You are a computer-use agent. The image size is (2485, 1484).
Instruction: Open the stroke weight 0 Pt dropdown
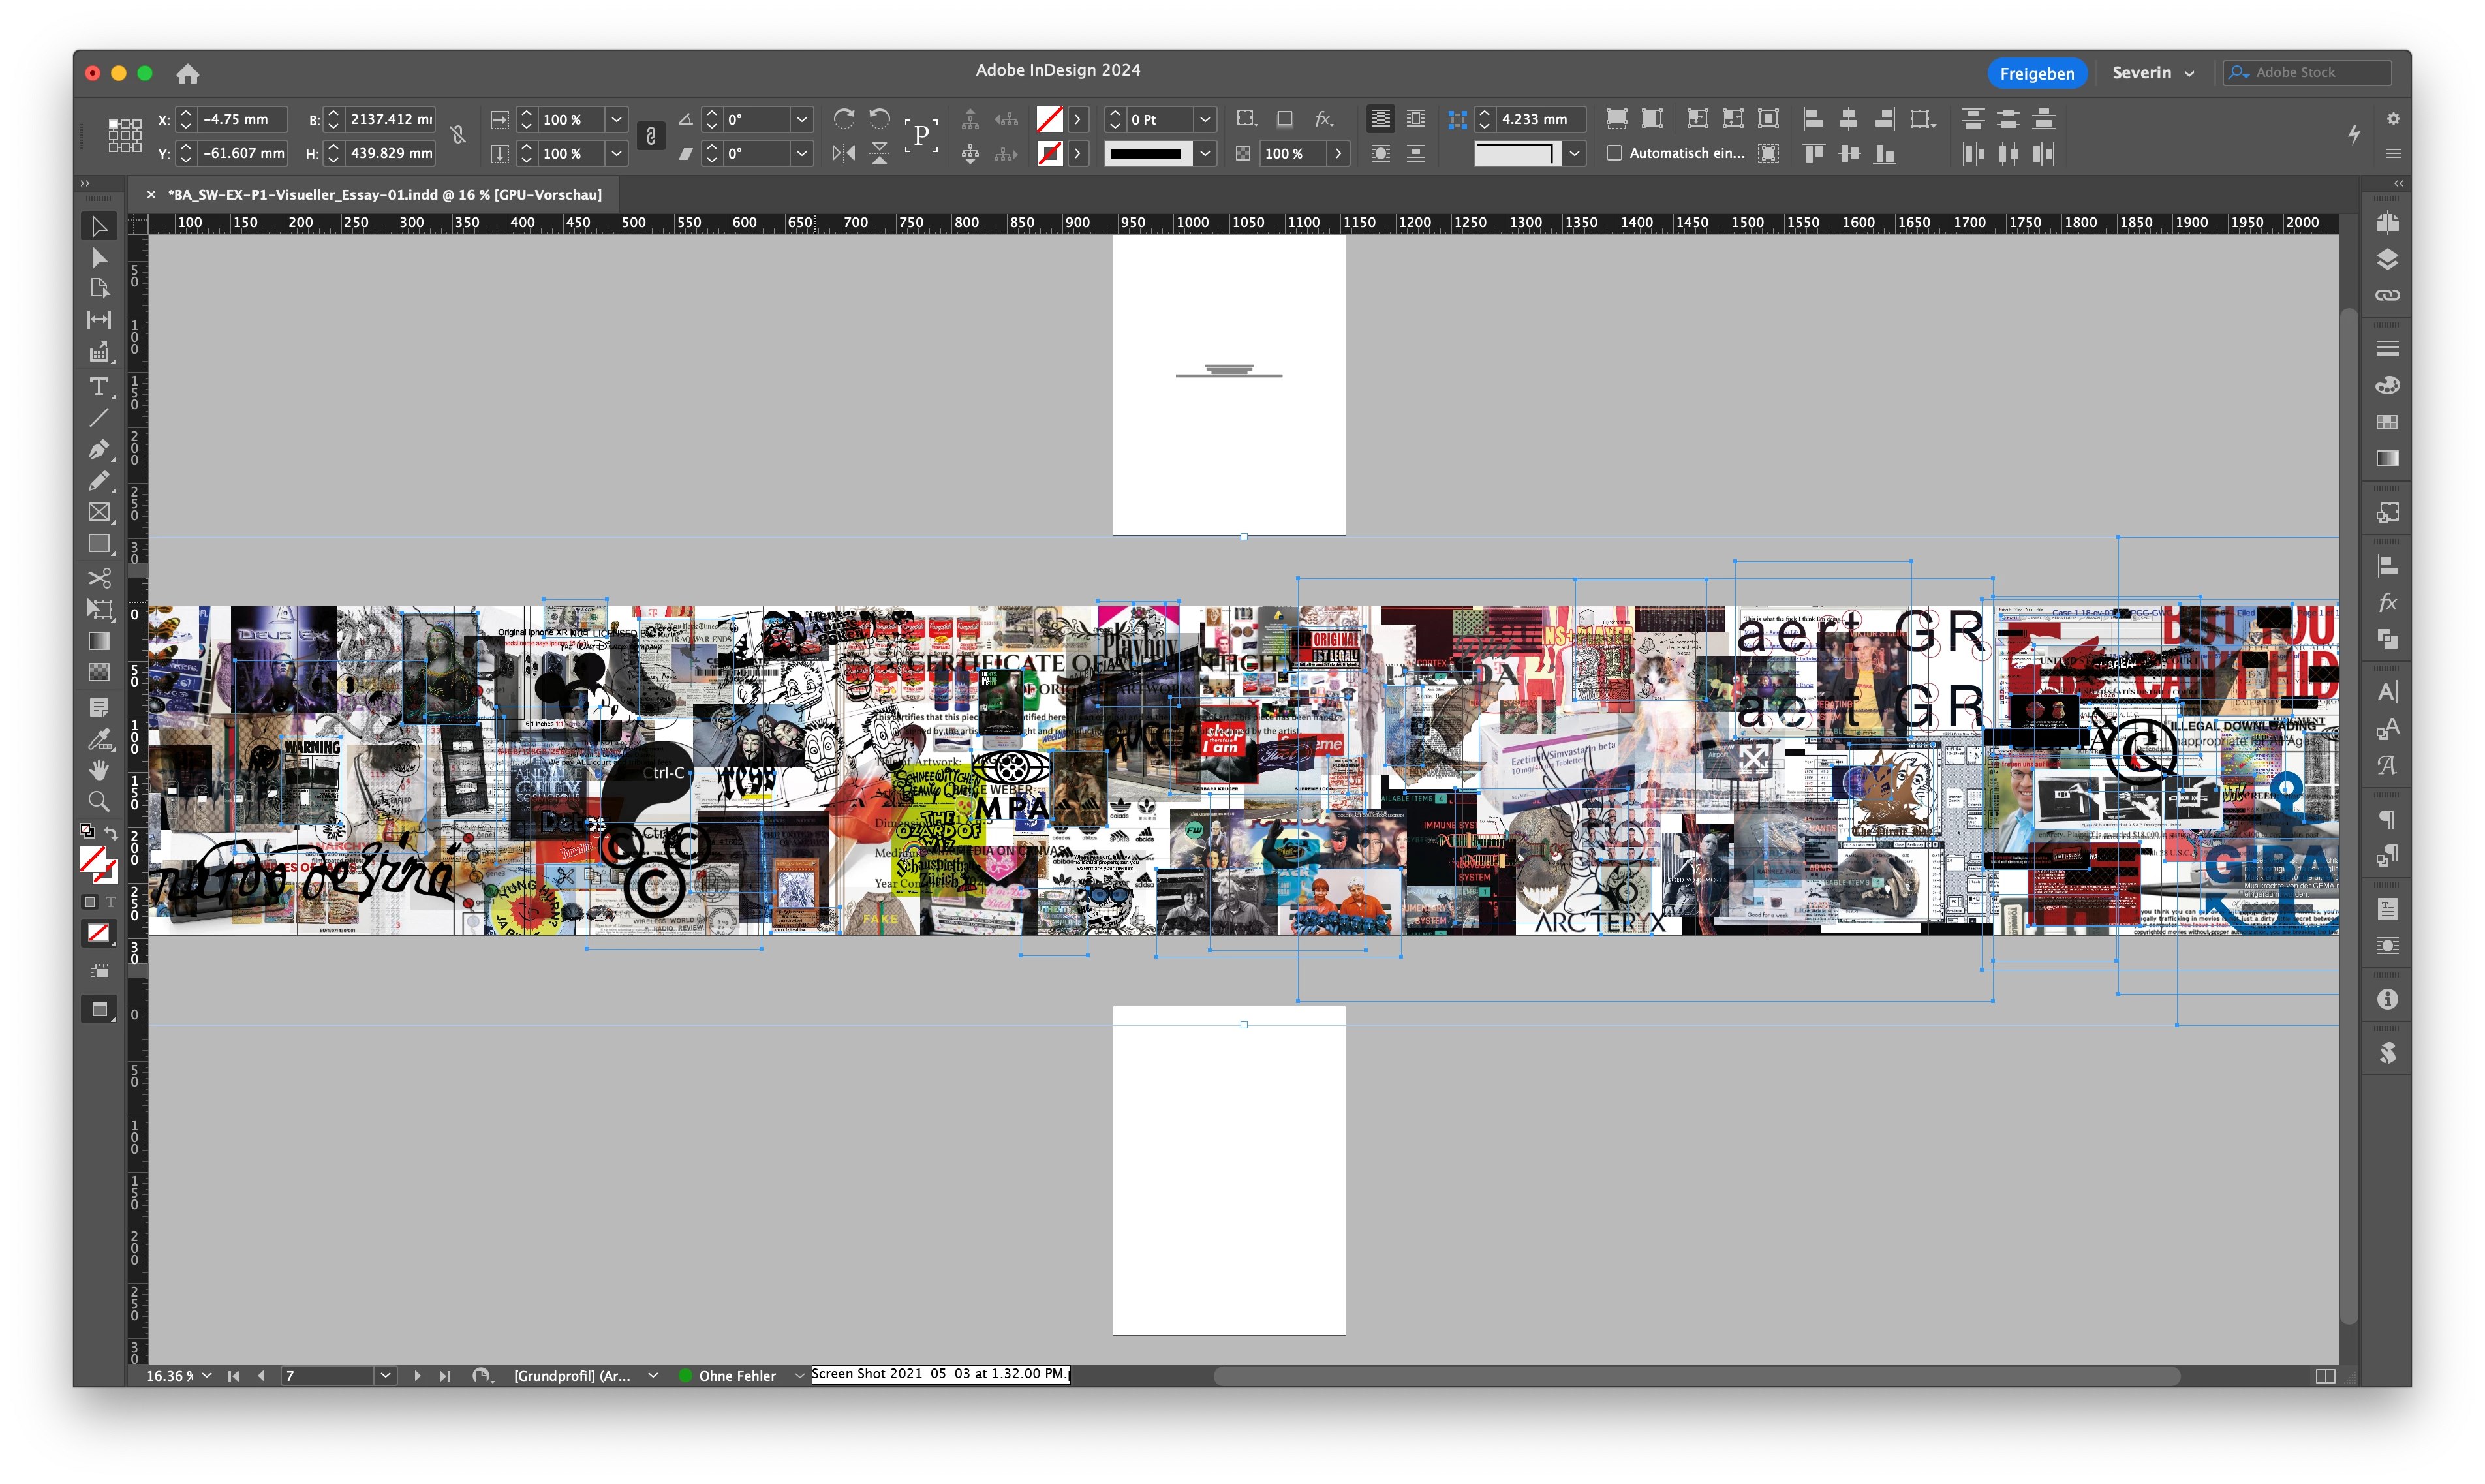pyautogui.click(x=1205, y=119)
